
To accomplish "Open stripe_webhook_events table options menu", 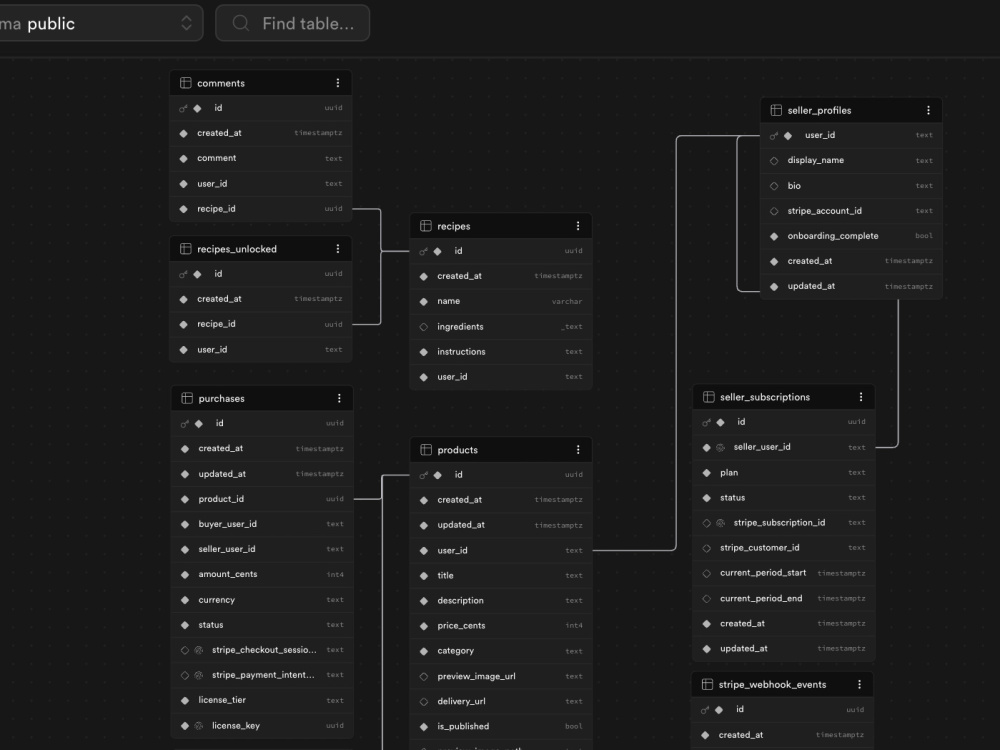I will pyautogui.click(x=860, y=684).
